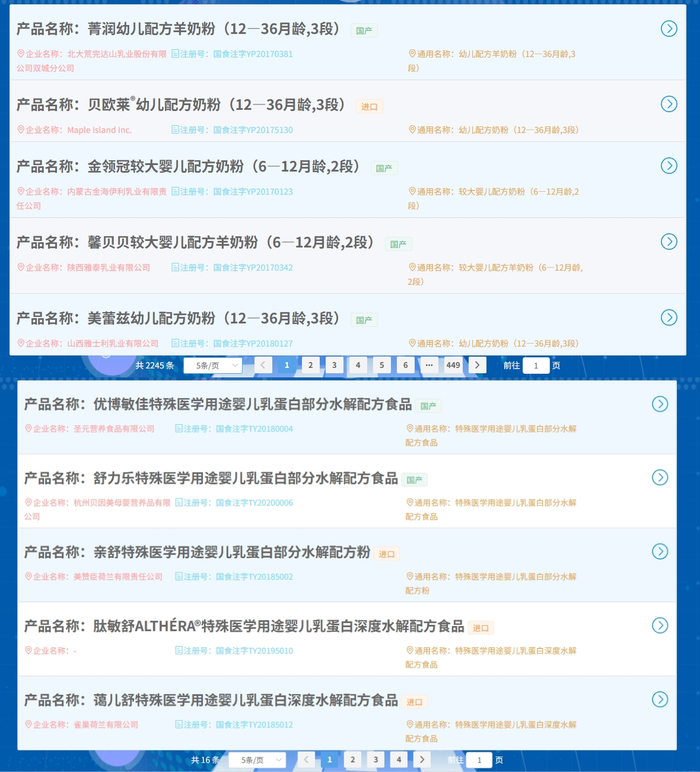Open product 菁润幼儿配方羊奶粉 title
This screenshot has height=772, width=700.
click(178, 29)
